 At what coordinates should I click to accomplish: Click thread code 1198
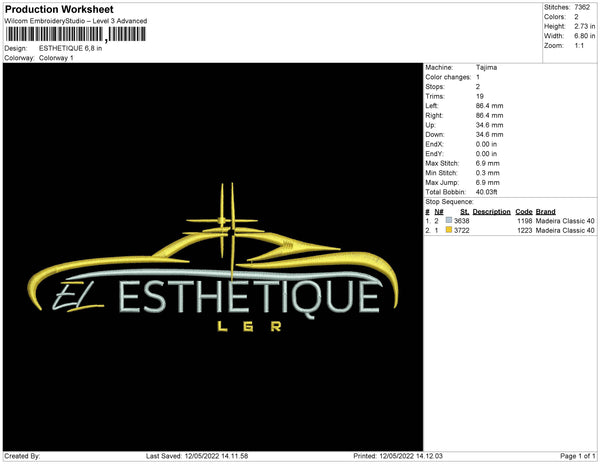(x=524, y=221)
